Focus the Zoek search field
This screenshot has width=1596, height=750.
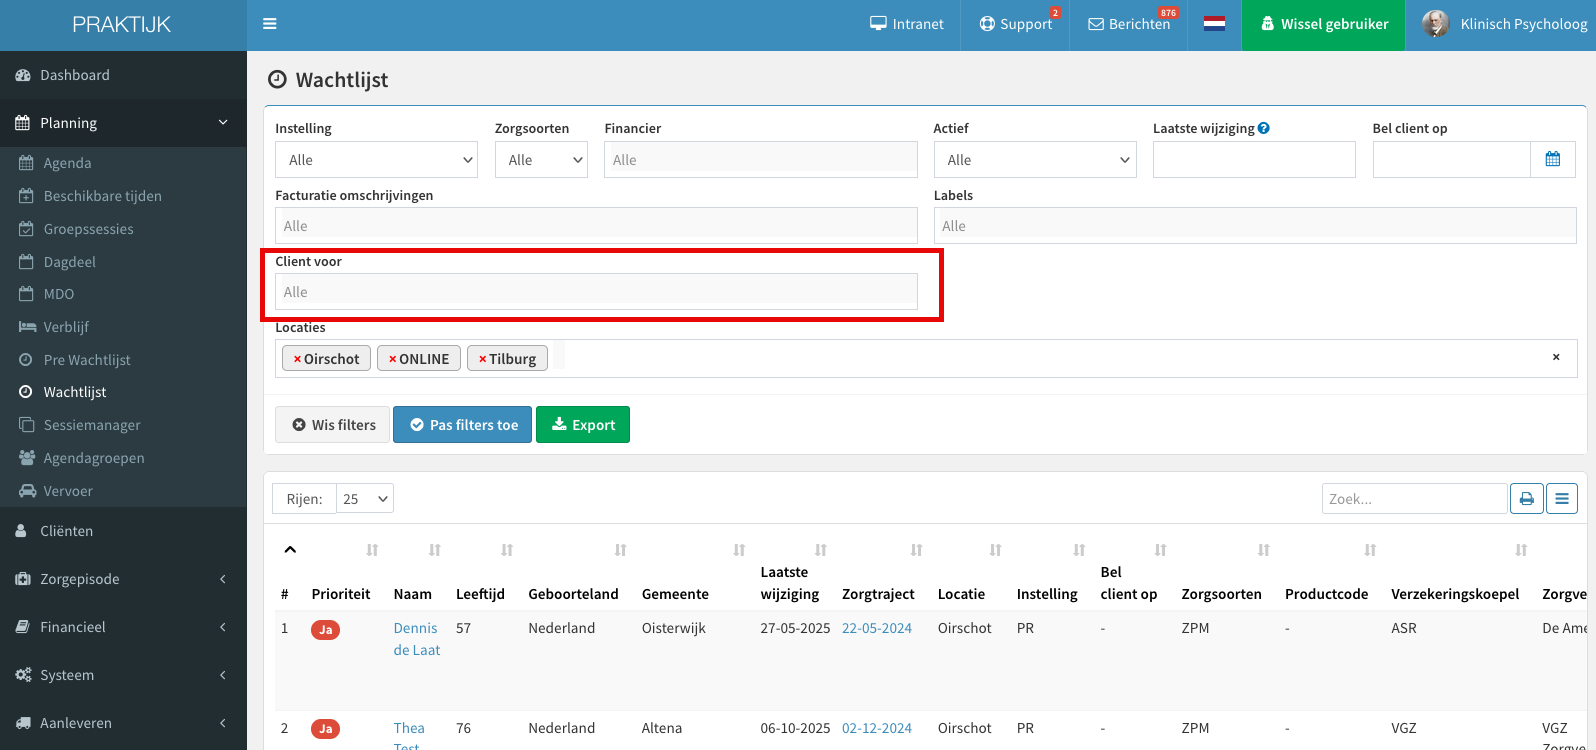coord(1414,499)
